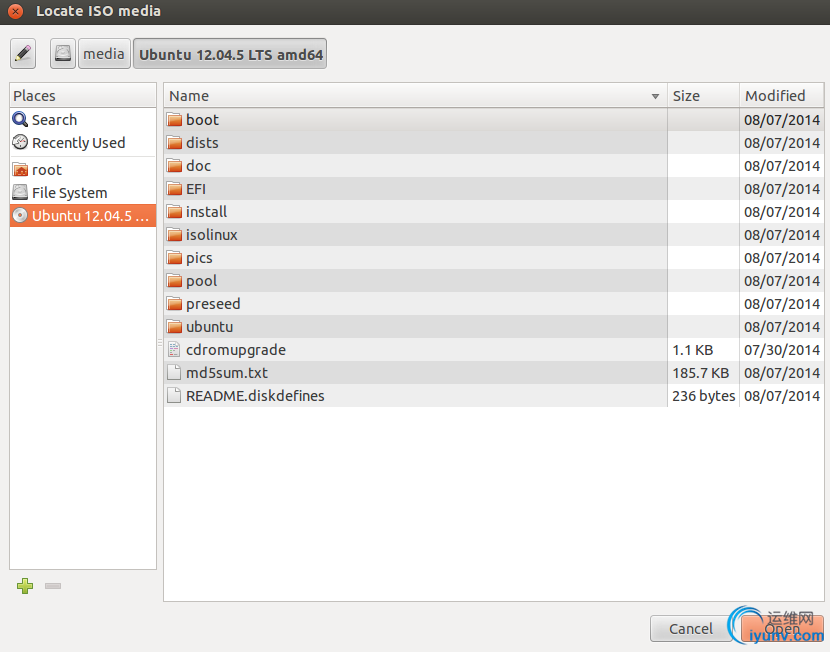This screenshot has width=830, height=652.
Task: Click the 236 bytes size cell
Action: [x=703, y=396]
